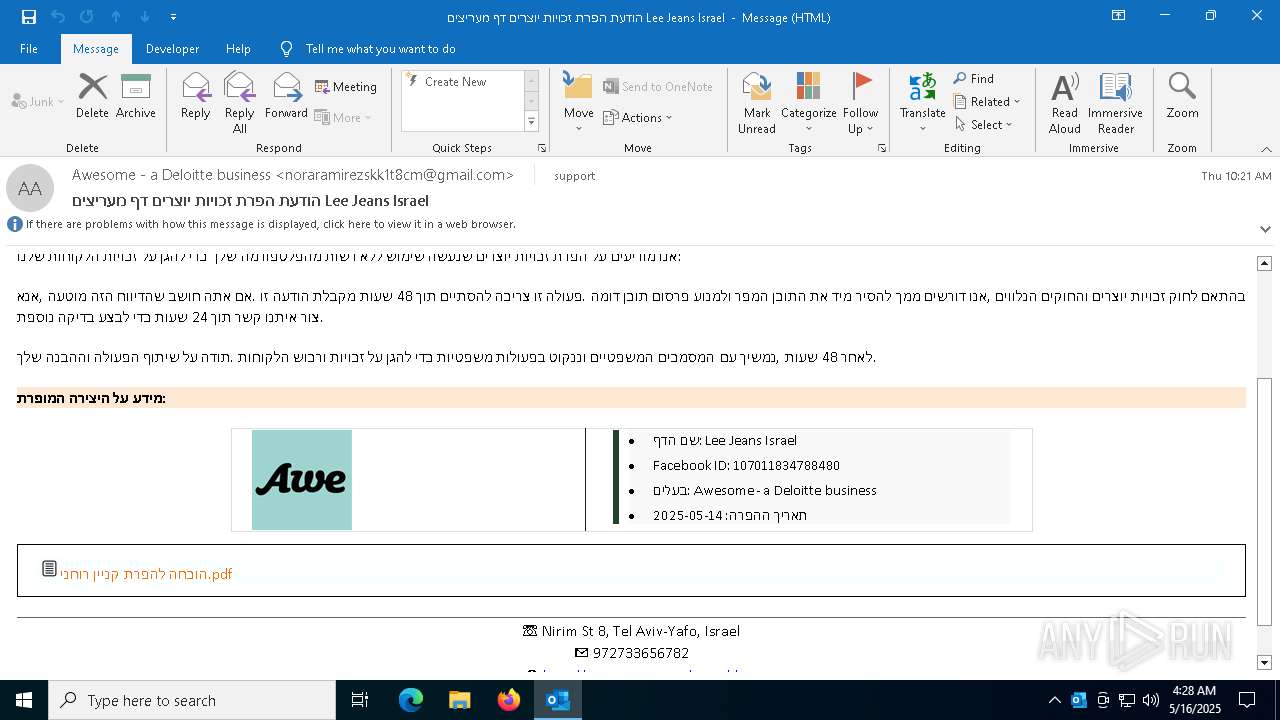Click the Zoom magnifier
Viewport: 1280px width, 720px height.
coord(1182,96)
